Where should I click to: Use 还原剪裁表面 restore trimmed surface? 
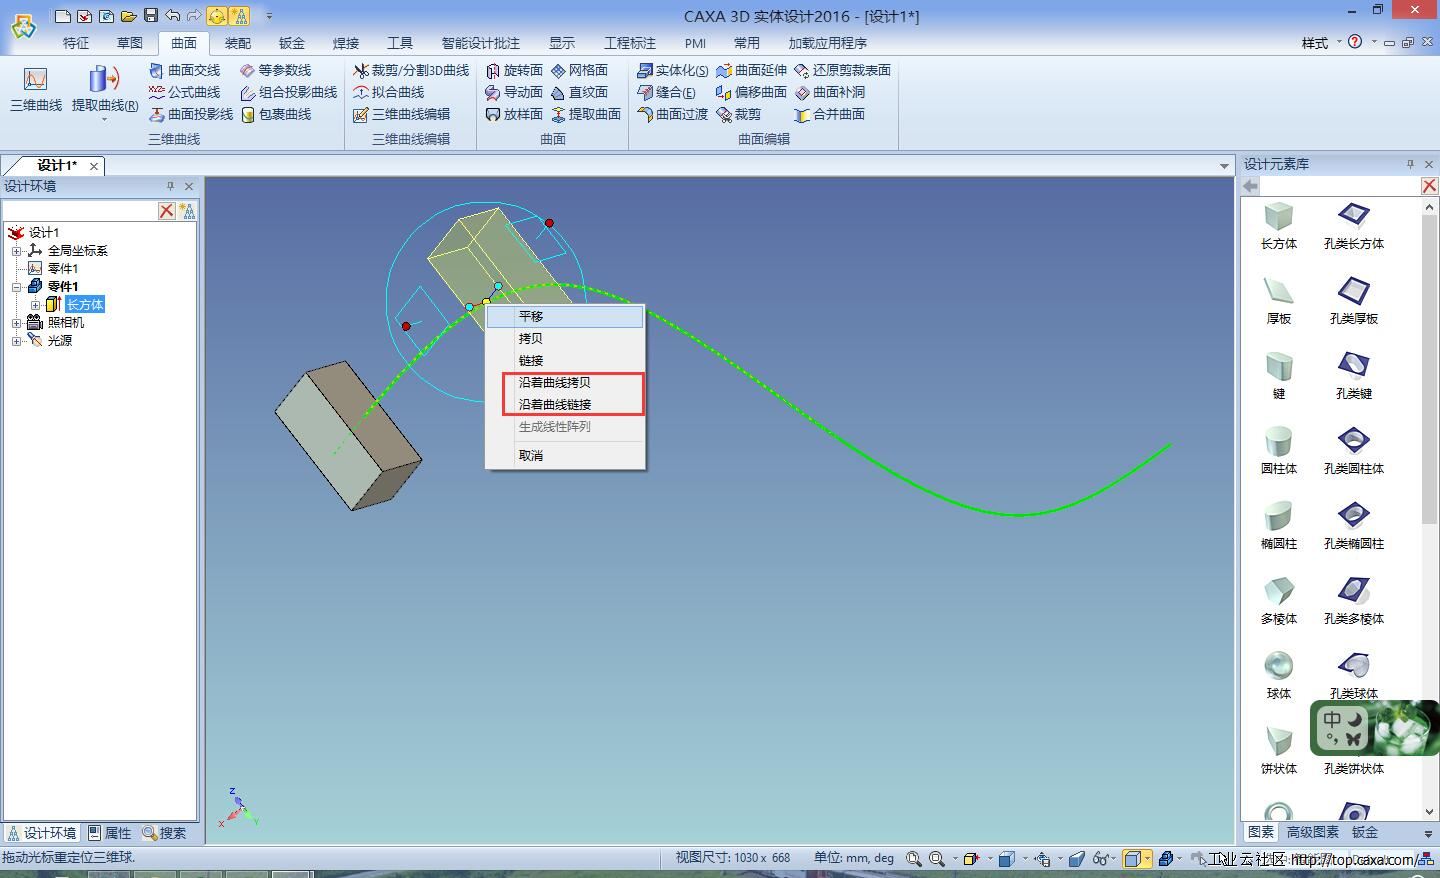pos(842,70)
